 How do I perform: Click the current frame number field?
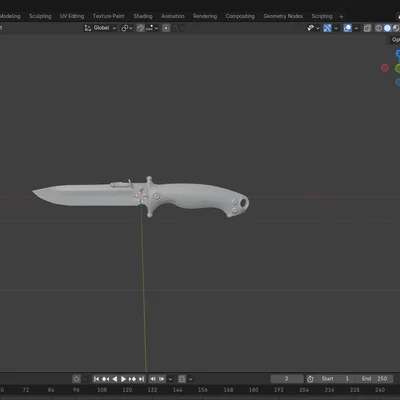(x=287, y=379)
